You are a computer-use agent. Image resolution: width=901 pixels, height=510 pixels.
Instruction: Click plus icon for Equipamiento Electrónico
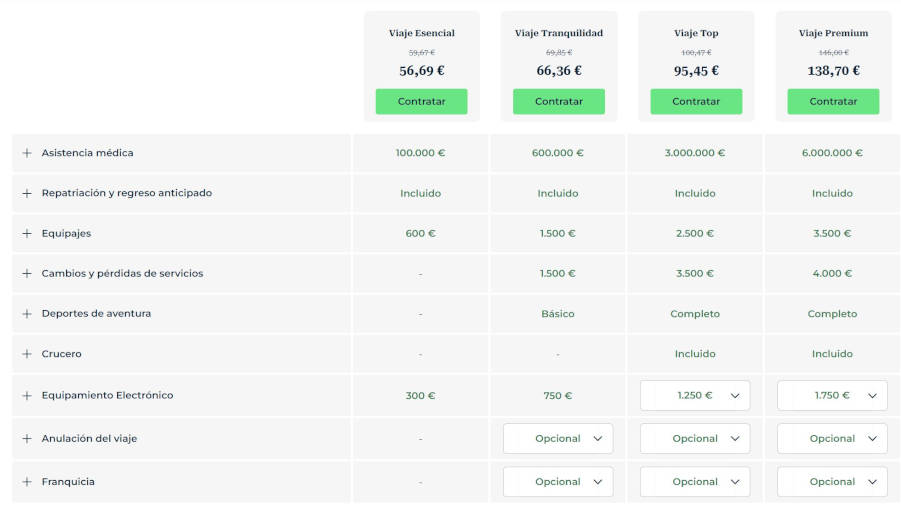click(x=27, y=395)
